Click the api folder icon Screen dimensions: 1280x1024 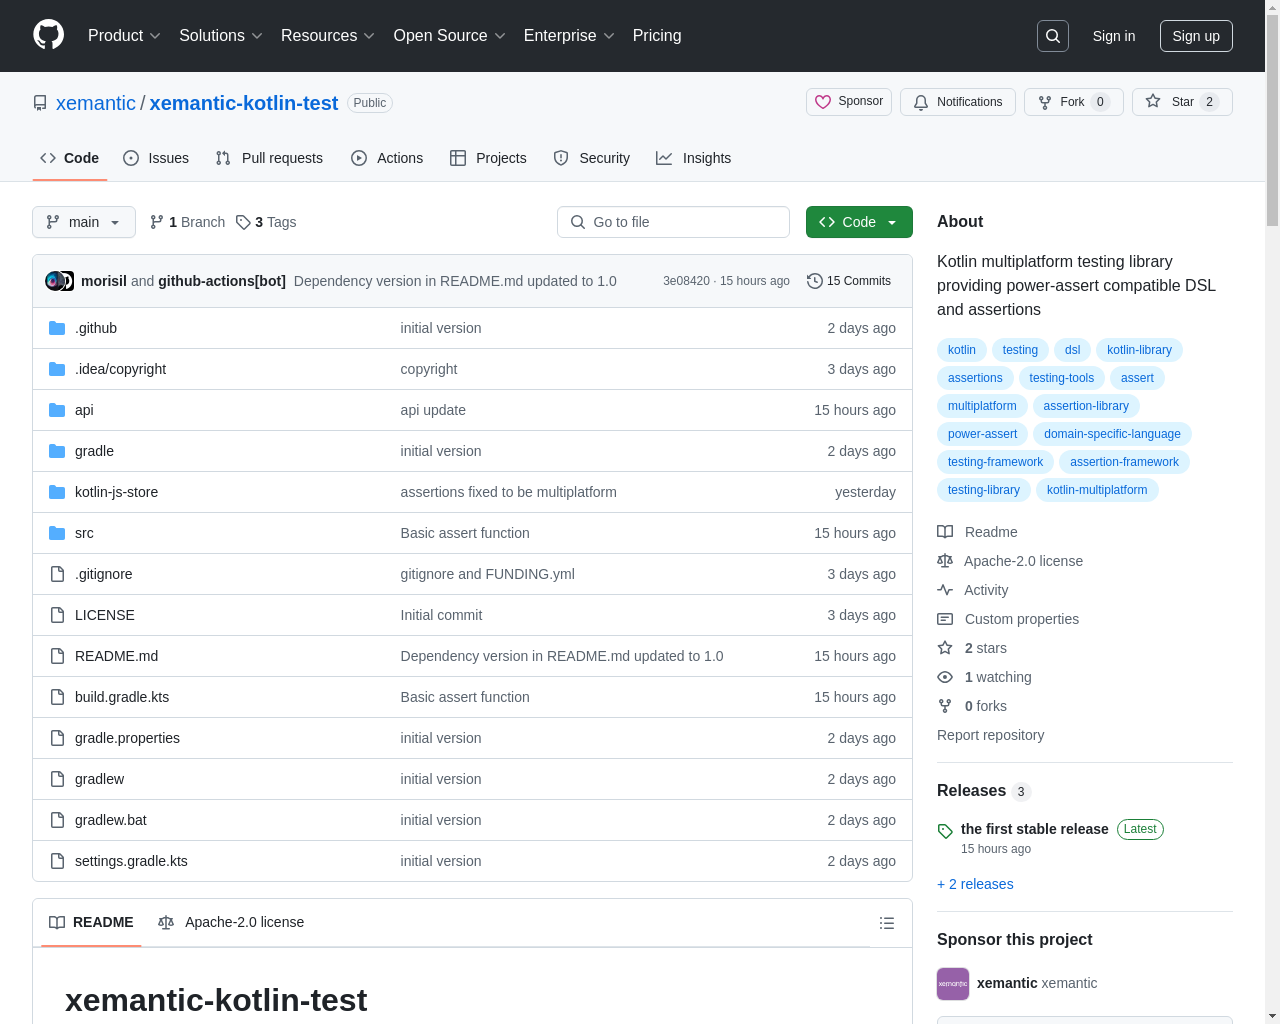(x=57, y=410)
